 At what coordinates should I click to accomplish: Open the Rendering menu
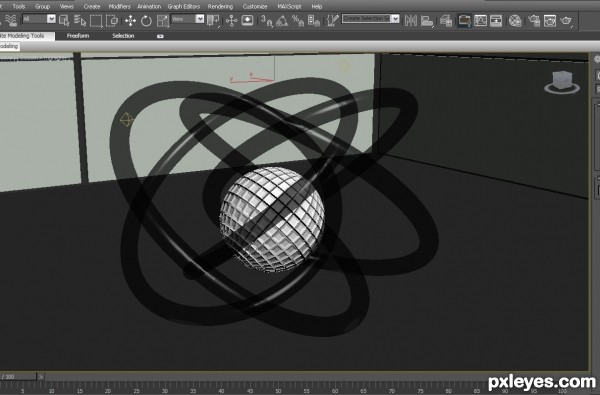[220, 7]
